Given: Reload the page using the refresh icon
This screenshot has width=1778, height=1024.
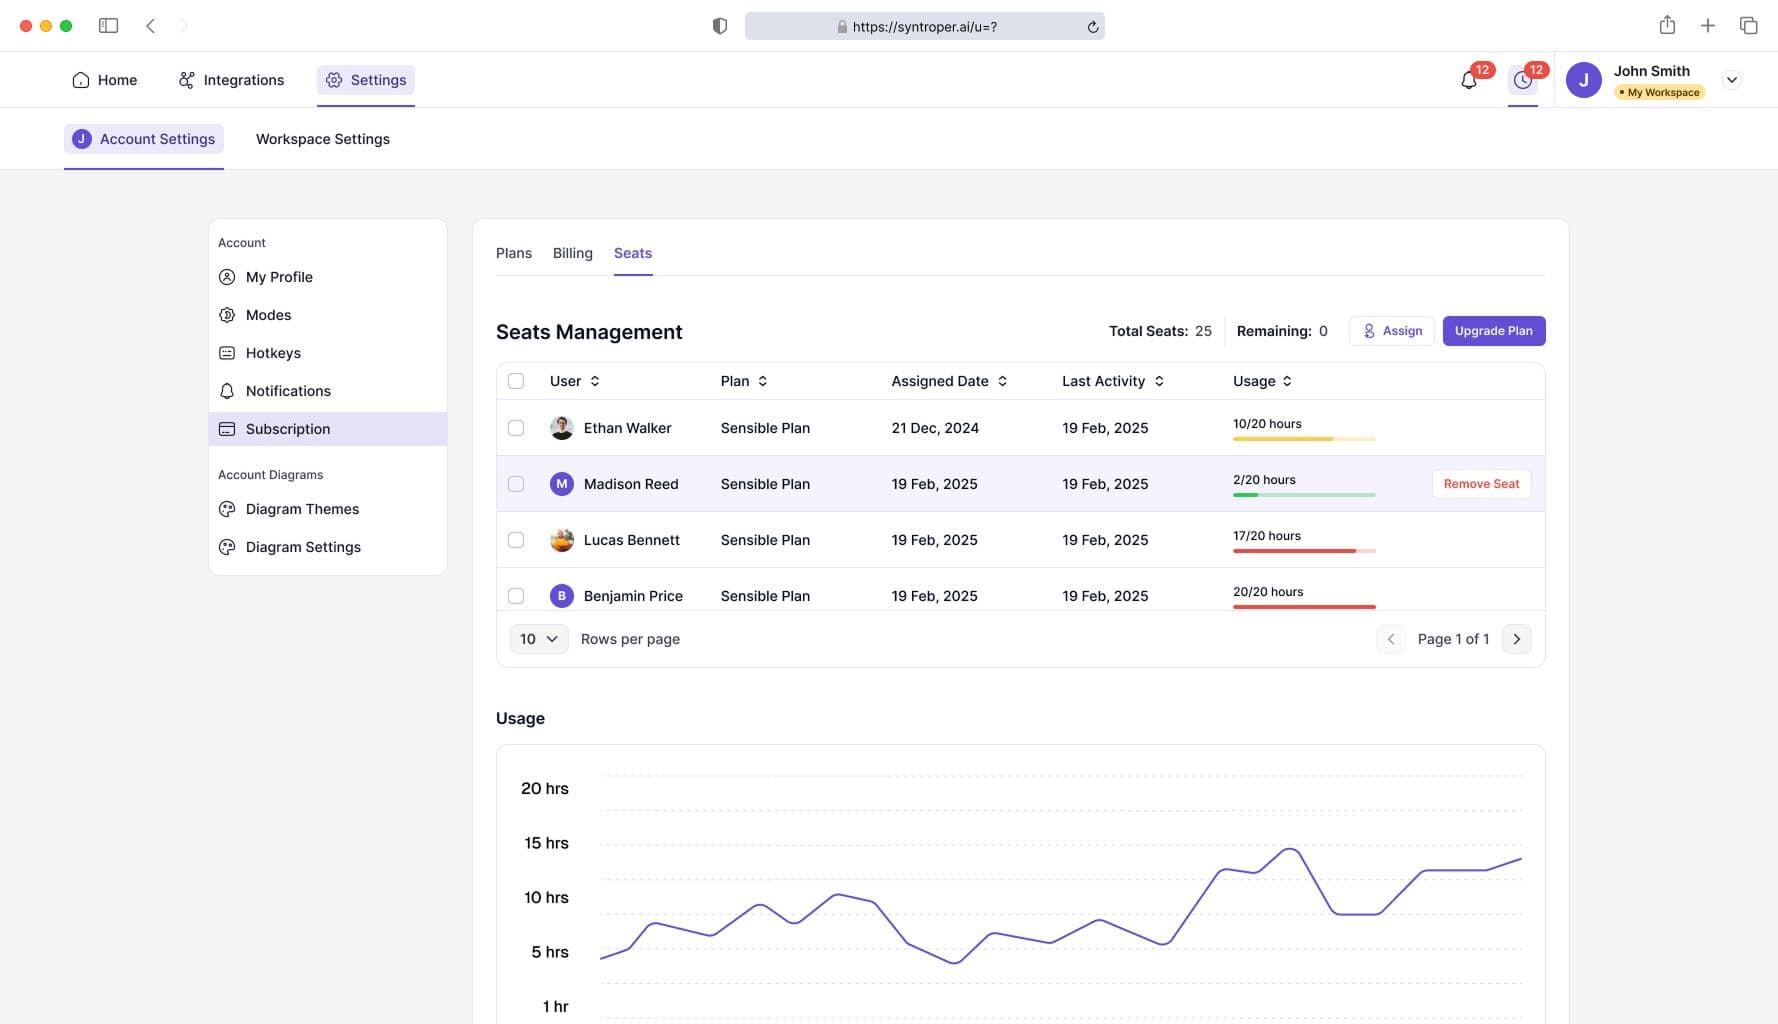Looking at the screenshot, I should 1093,27.
